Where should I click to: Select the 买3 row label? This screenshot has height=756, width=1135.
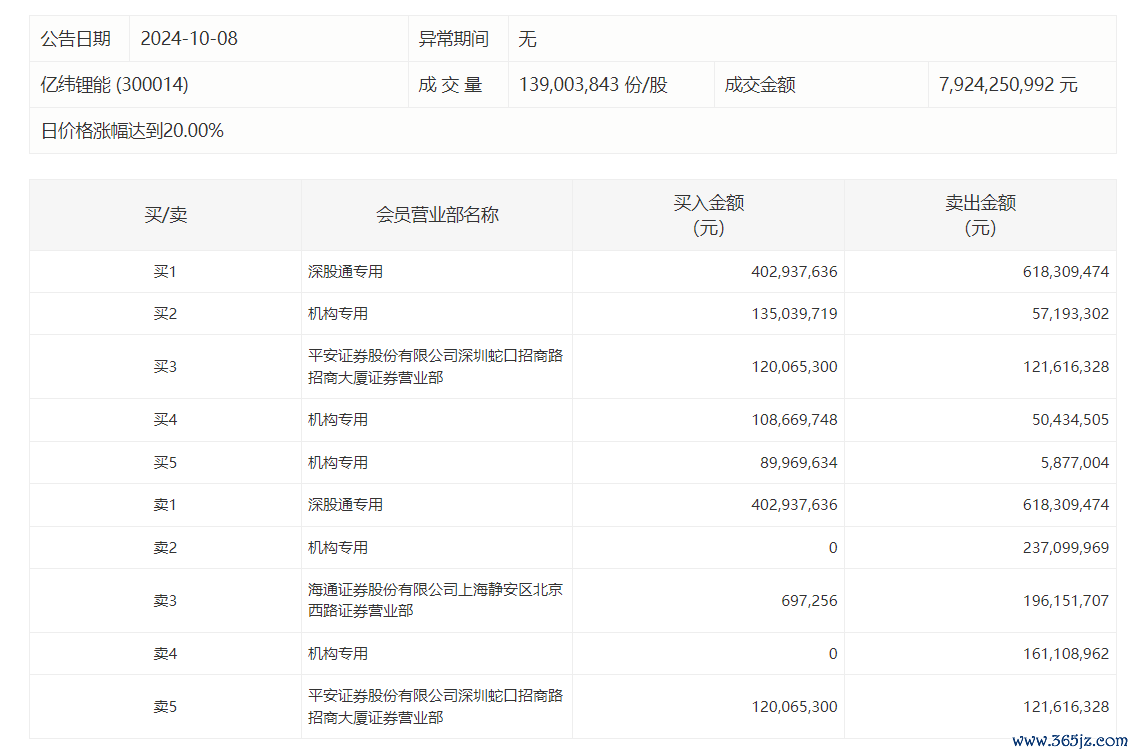point(165,366)
